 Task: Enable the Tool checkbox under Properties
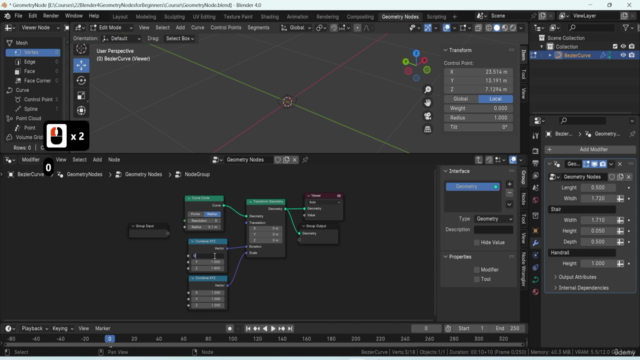(476, 279)
